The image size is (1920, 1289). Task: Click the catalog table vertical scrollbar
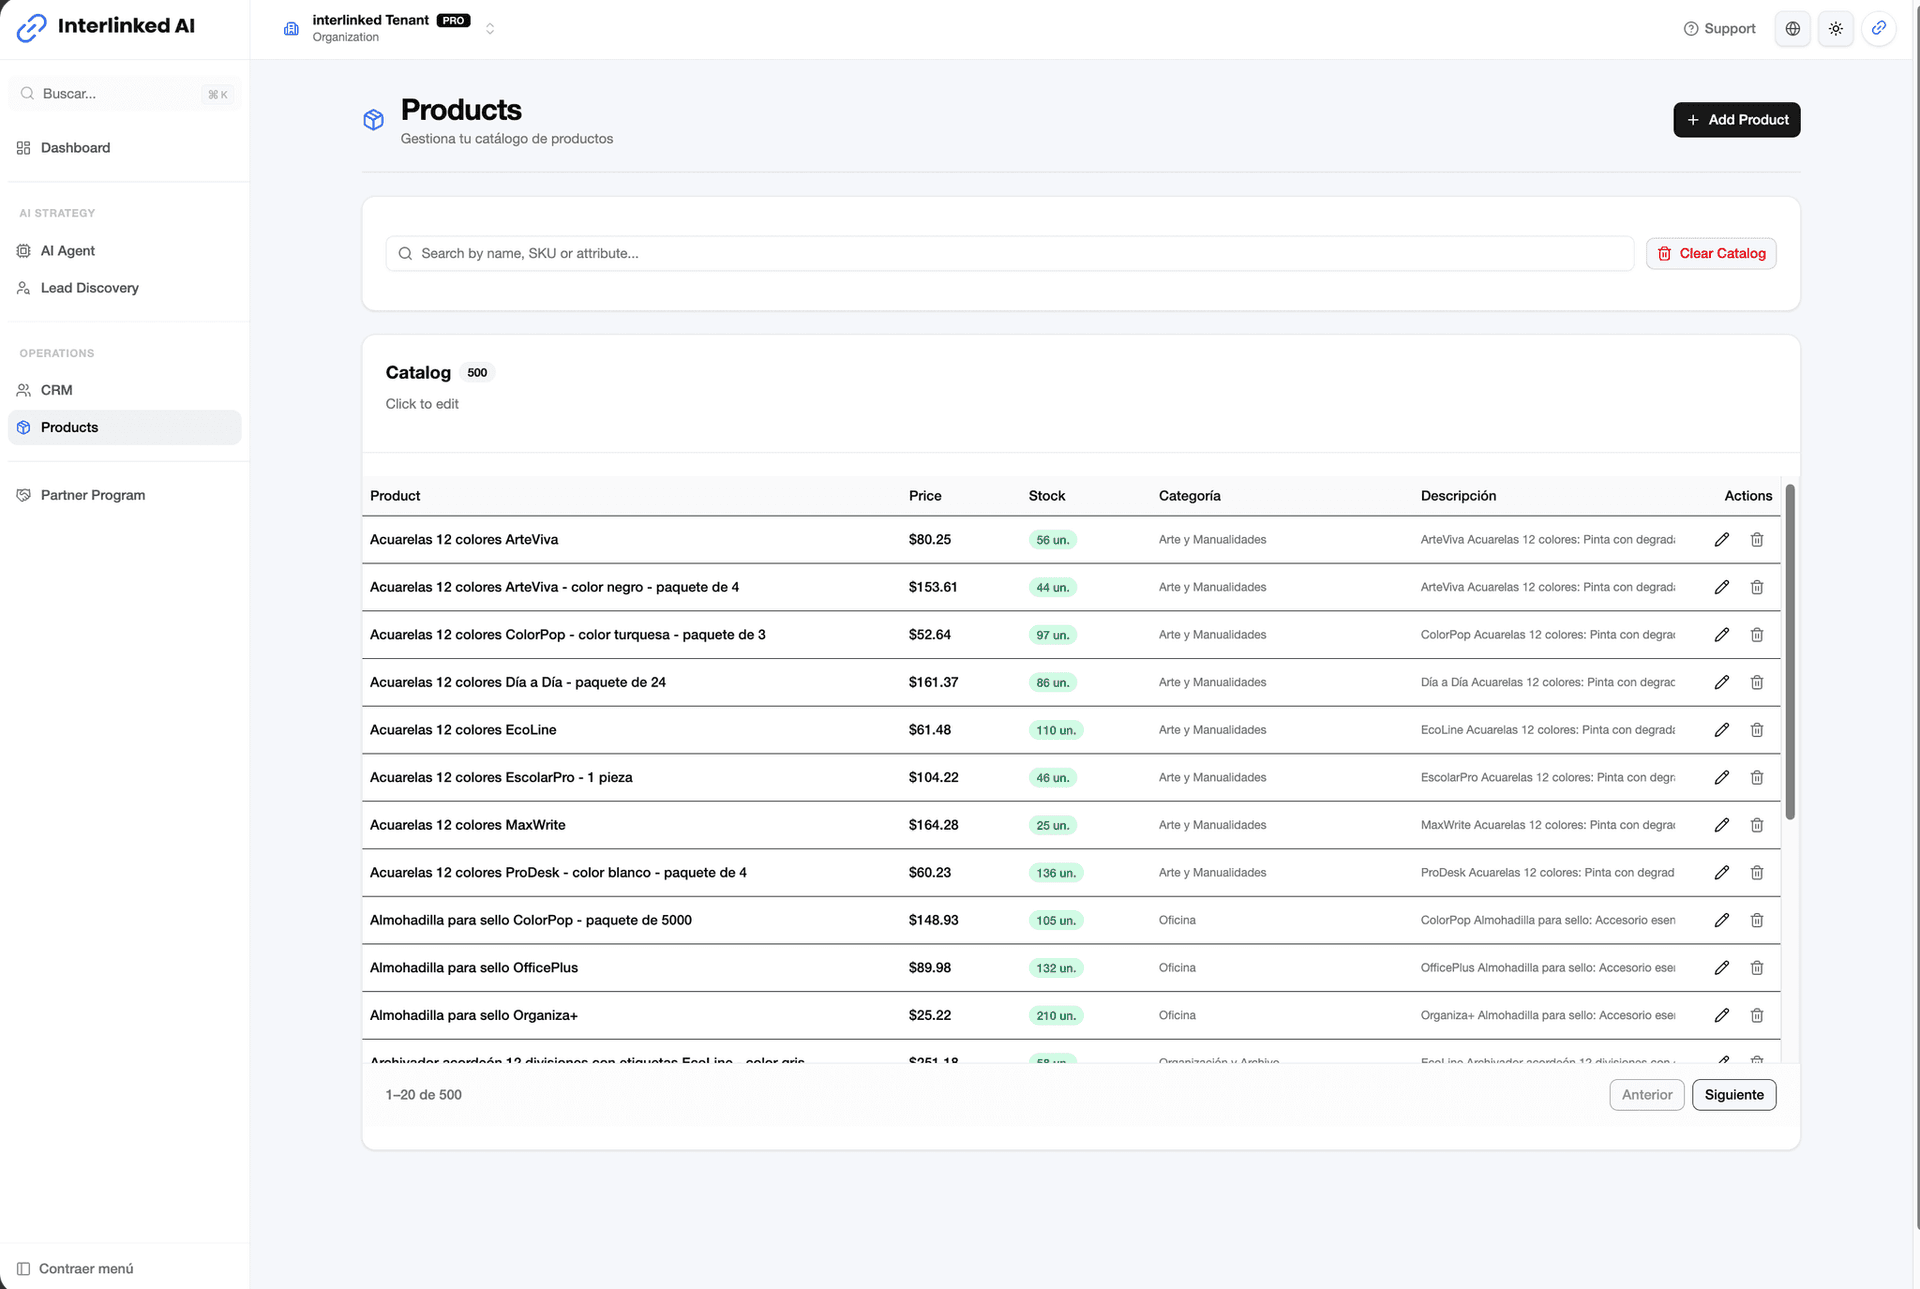click(x=1790, y=652)
